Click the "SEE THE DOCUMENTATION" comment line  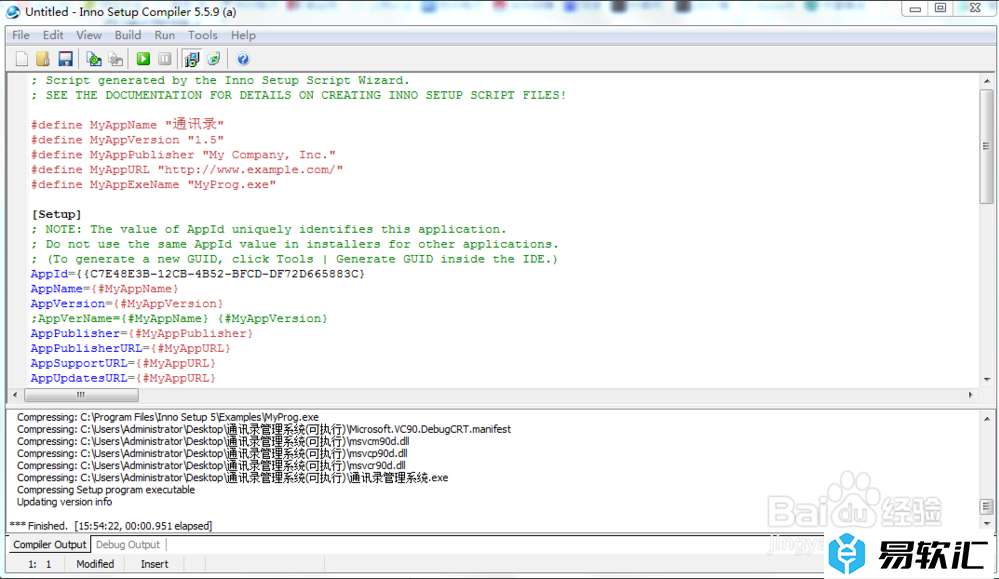coord(299,96)
